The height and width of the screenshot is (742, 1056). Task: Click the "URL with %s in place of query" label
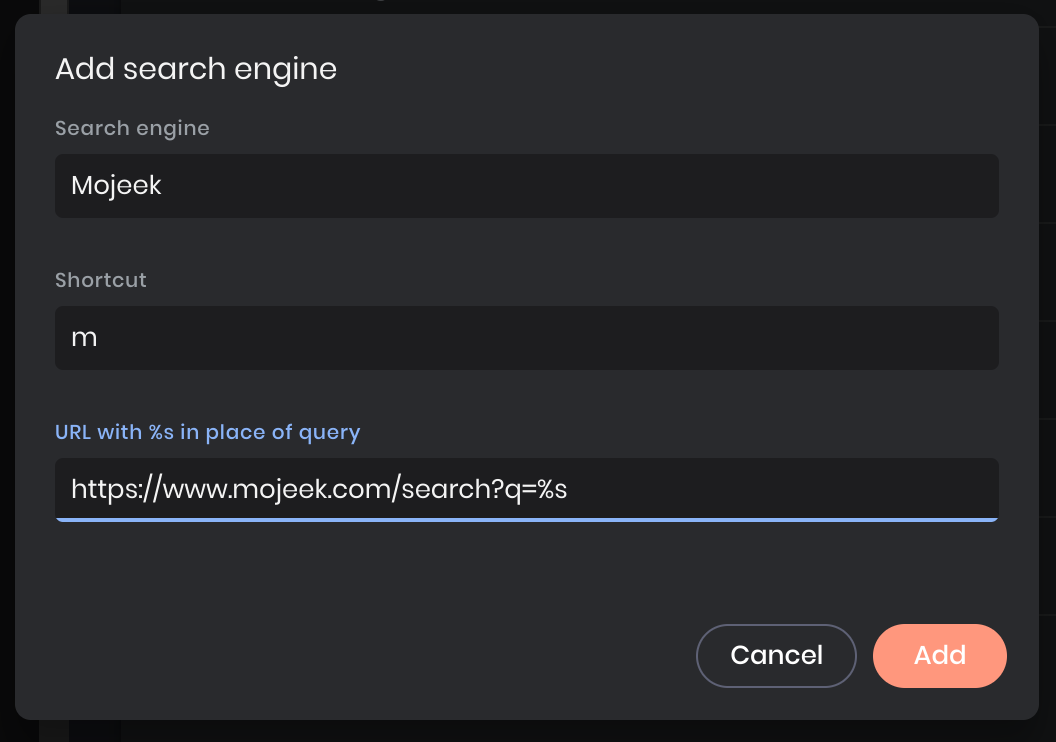(207, 432)
